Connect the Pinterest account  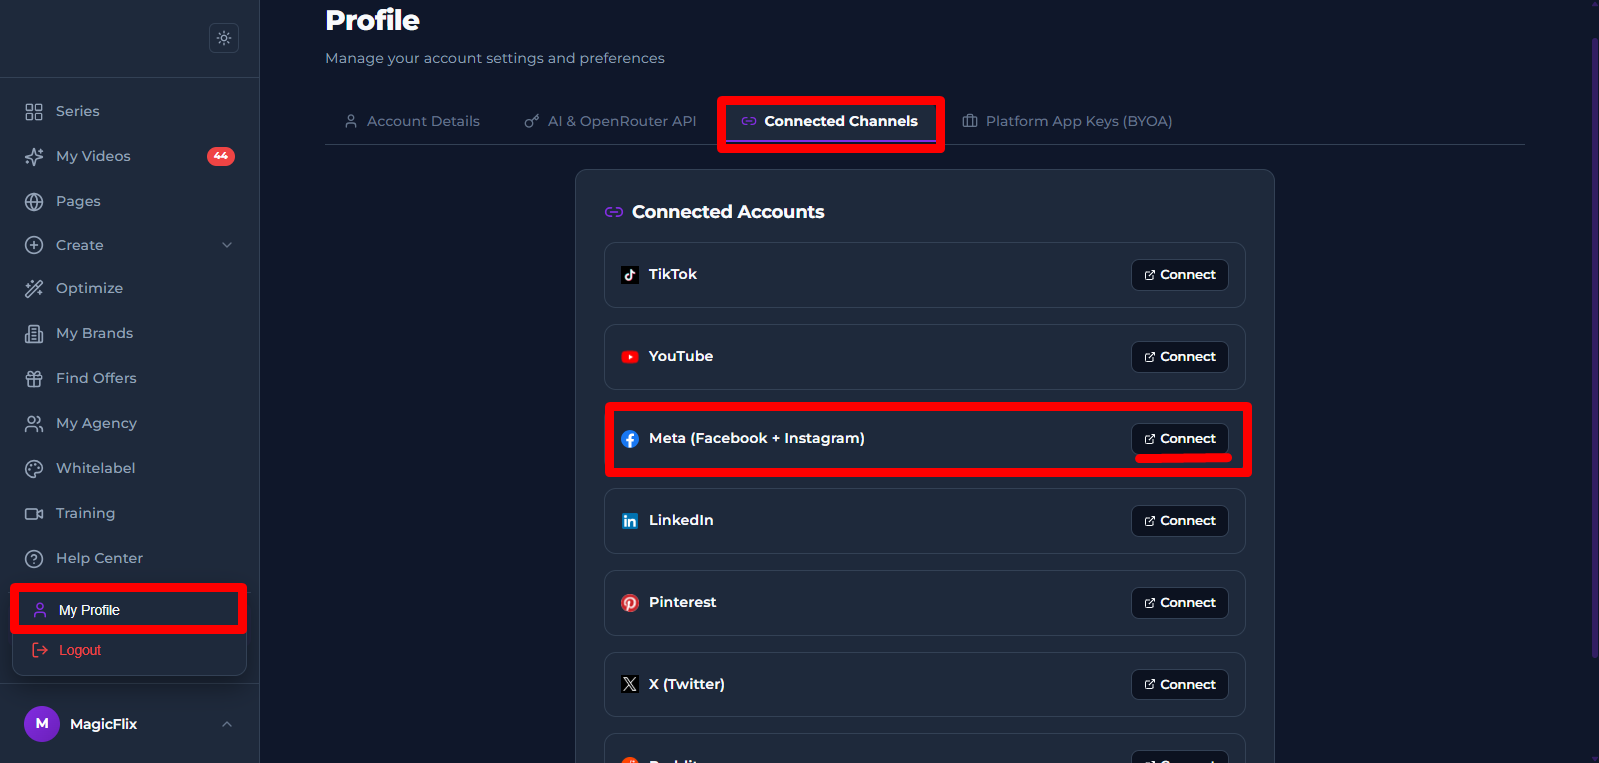tap(1180, 603)
